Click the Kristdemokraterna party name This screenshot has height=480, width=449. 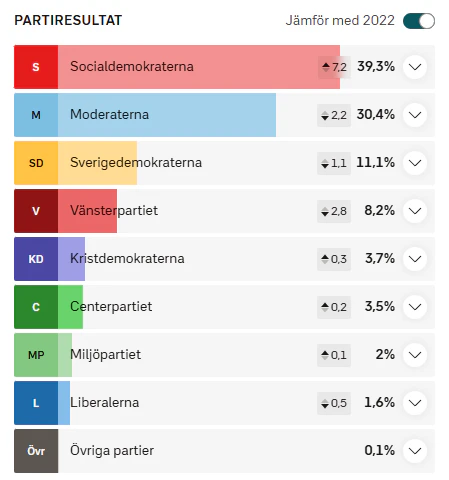pyautogui.click(x=127, y=258)
